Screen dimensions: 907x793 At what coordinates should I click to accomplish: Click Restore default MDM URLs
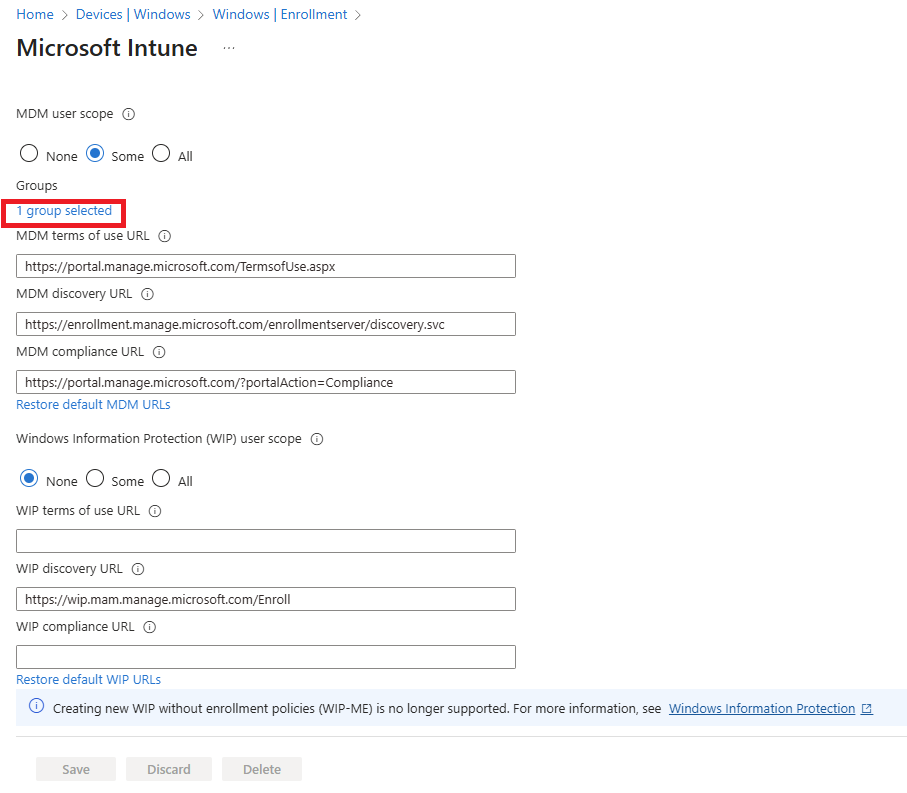coord(93,404)
